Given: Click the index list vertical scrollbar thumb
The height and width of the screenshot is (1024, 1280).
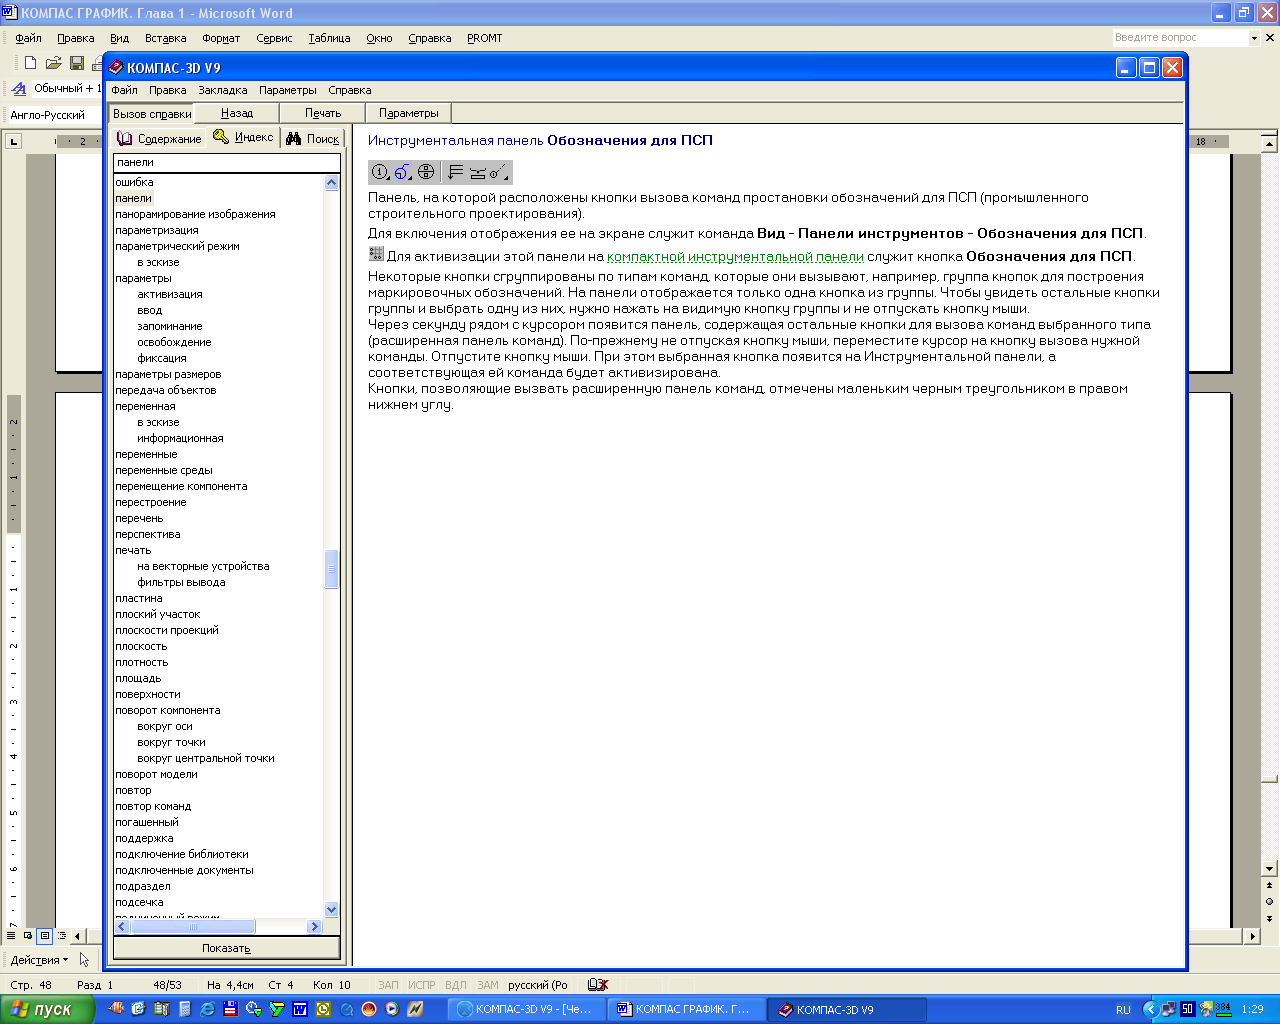Looking at the screenshot, I should [332, 569].
